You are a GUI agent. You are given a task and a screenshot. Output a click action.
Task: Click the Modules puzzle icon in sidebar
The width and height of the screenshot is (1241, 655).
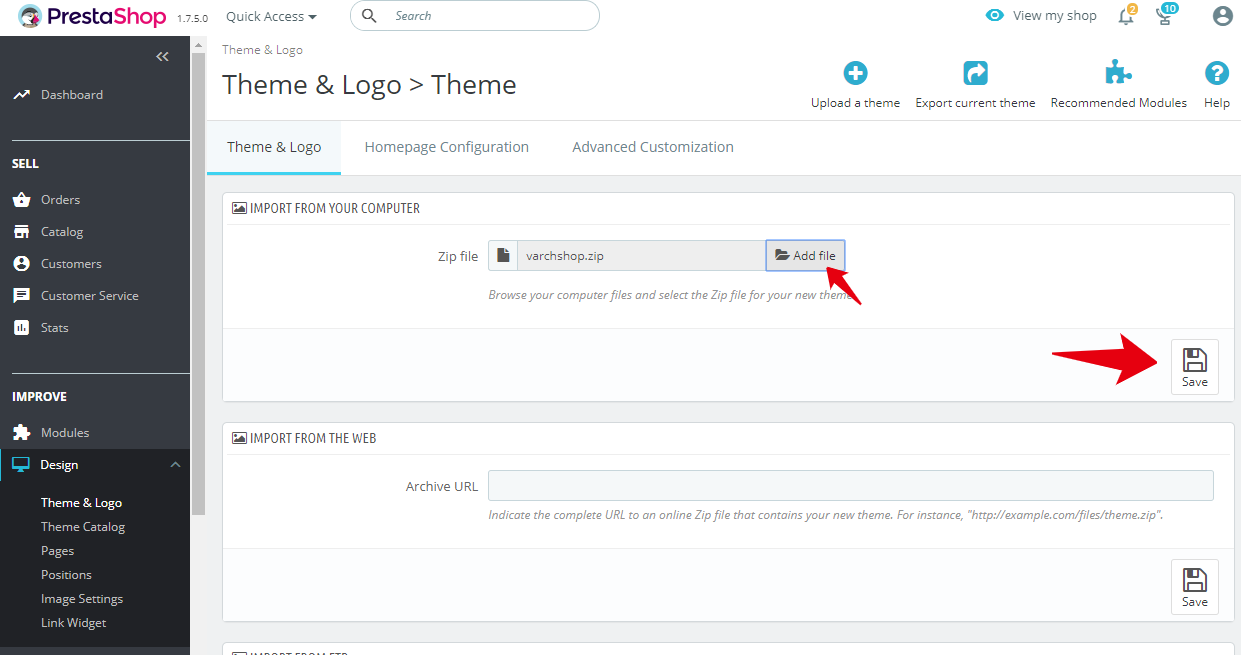[x=21, y=433]
